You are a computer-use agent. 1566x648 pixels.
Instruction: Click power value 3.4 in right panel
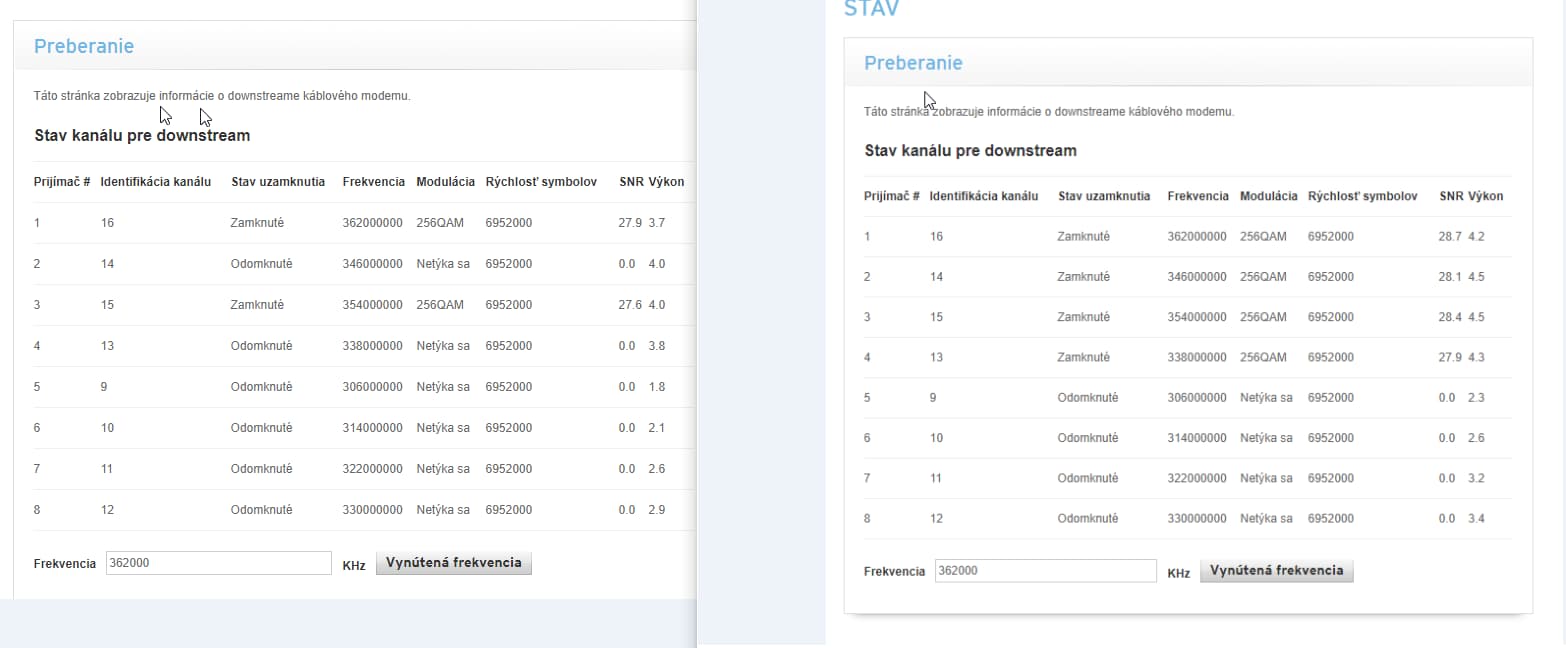pyautogui.click(x=1476, y=519)
